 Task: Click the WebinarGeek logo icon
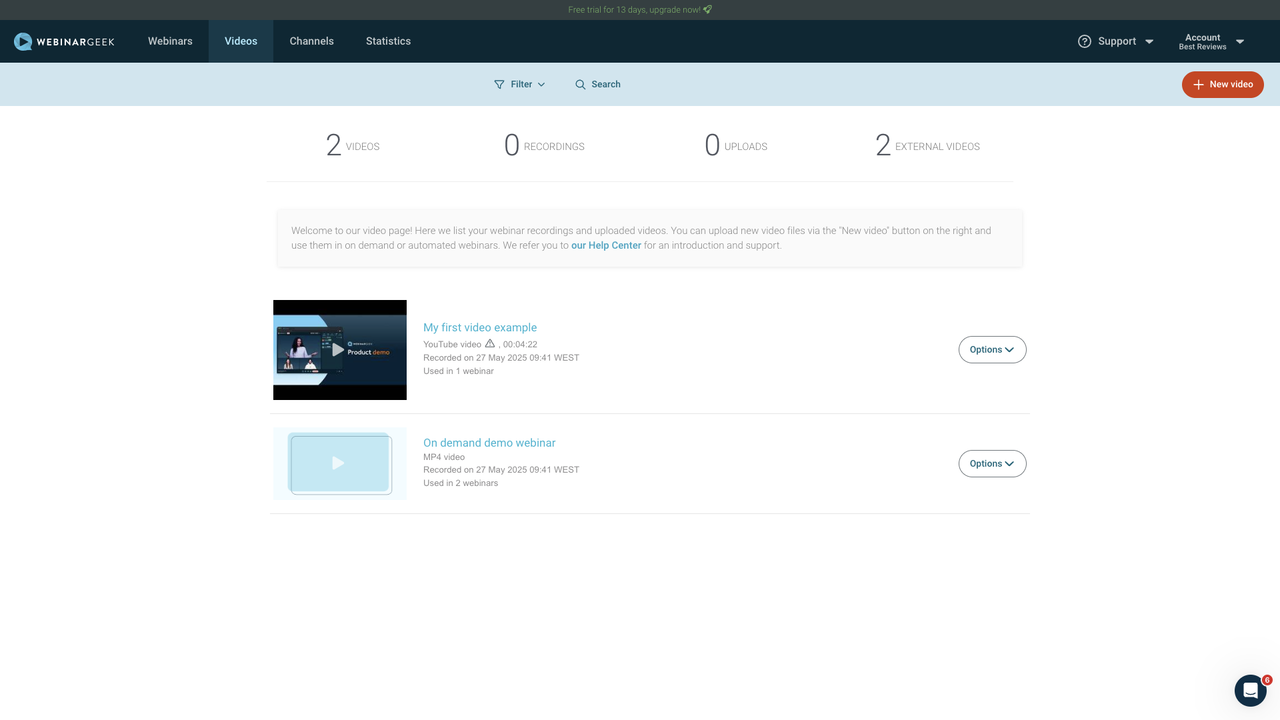click(x=23, y=41)
